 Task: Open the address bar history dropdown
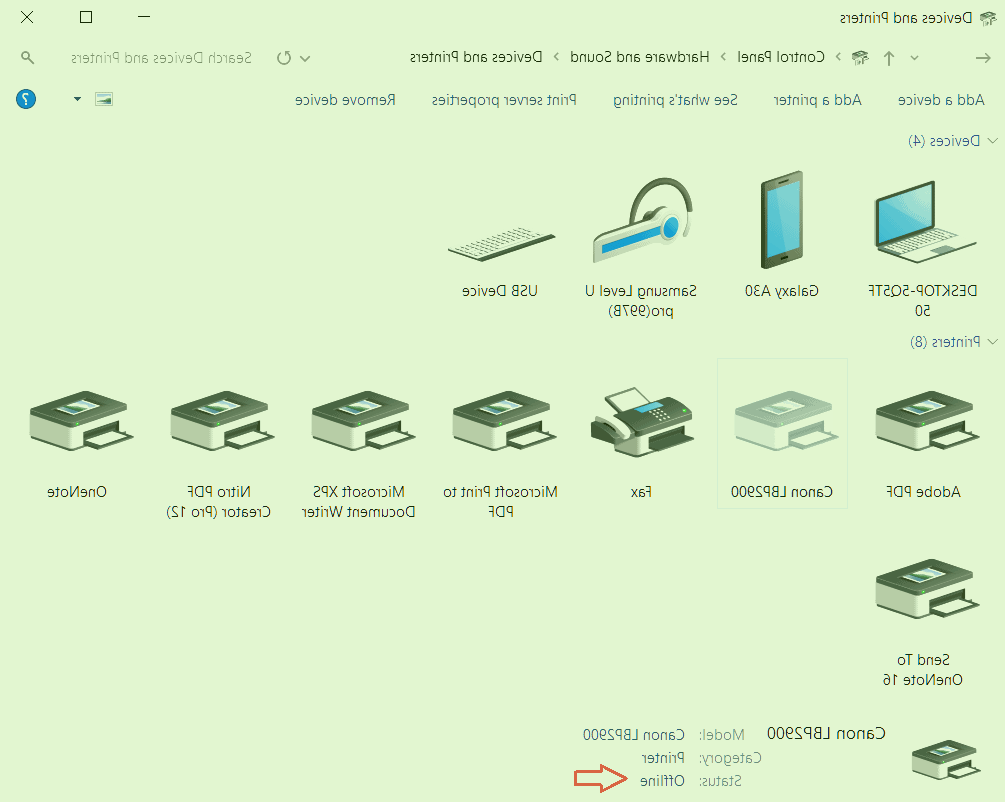(306, 58)
